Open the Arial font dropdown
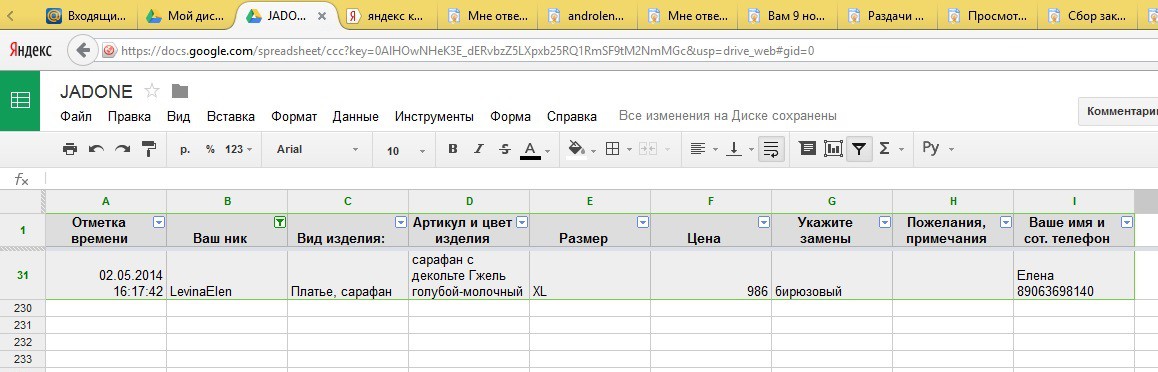This screenshot has width=1158, height=372. pos(317,149)
